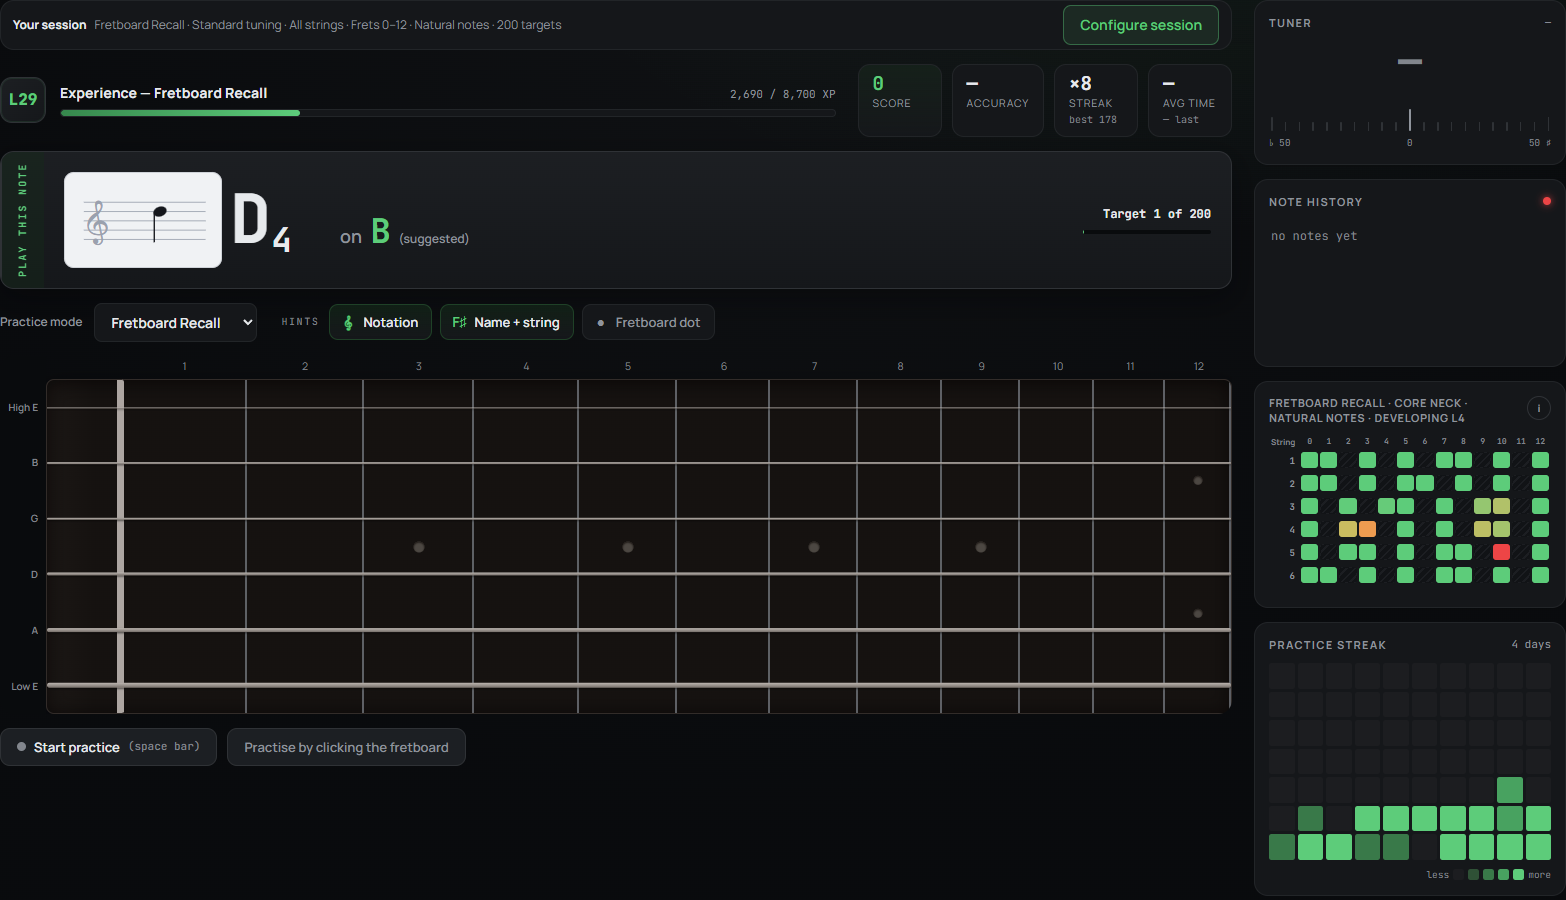Toggle the Notation hint
This screenshot has height=900, width=1566.
[380, 322]
